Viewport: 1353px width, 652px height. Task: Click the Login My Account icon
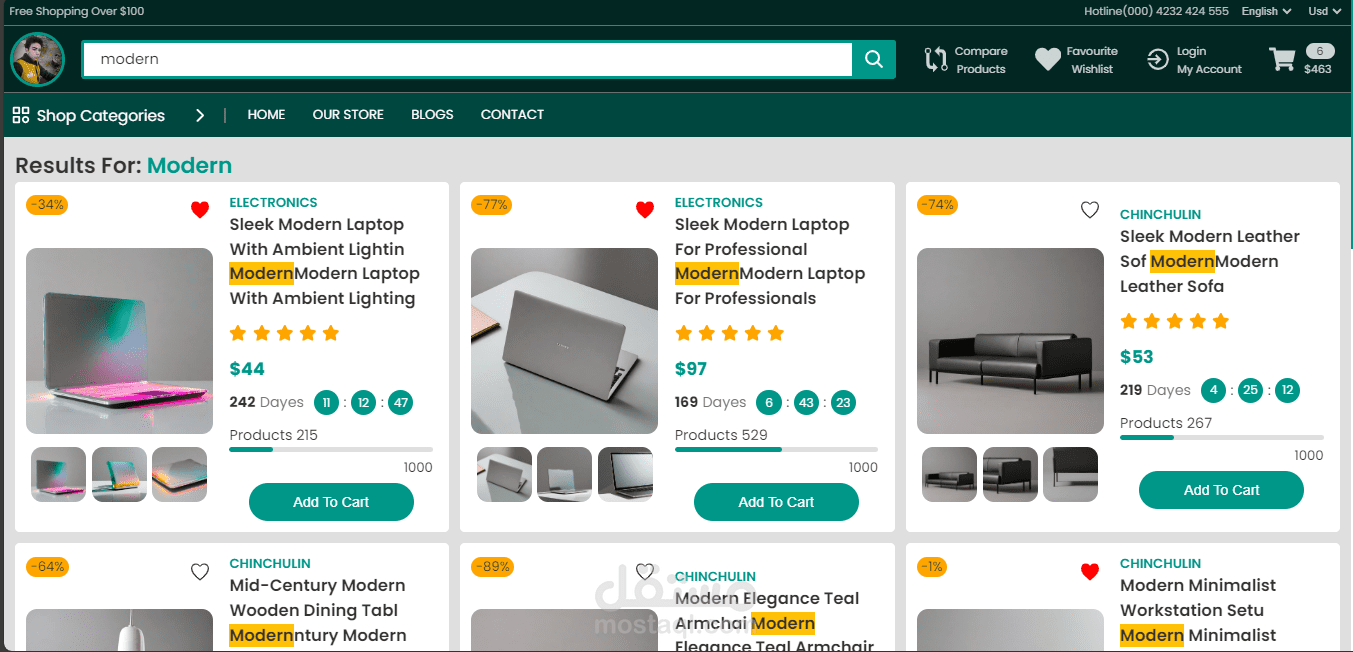(1158, 59)
